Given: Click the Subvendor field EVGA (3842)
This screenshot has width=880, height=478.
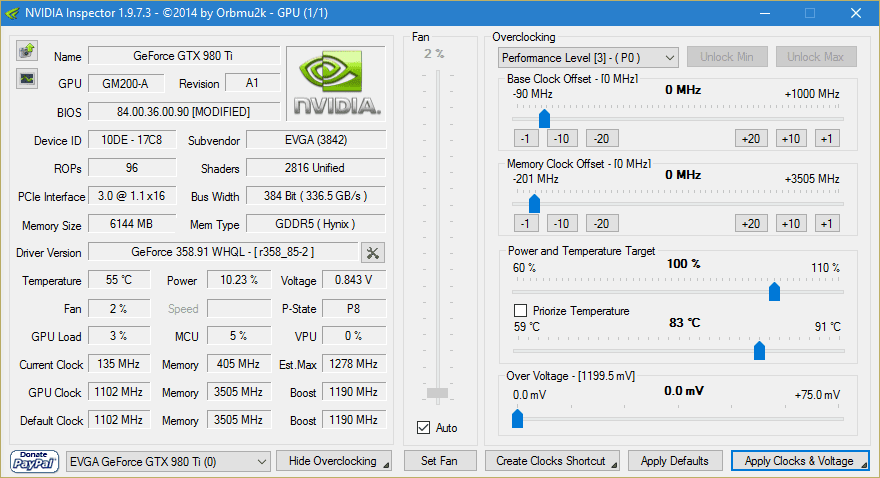Looking at the screenshot, I should coord(316,140).
